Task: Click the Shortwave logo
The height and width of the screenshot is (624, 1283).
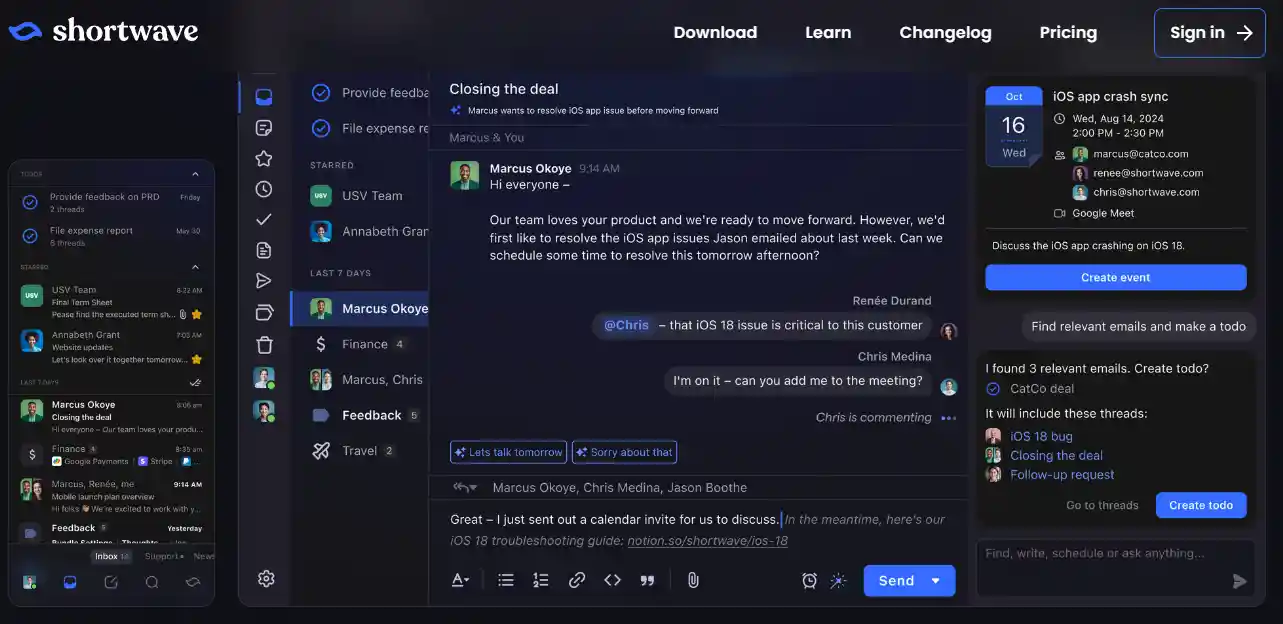Action: [103, 31]
